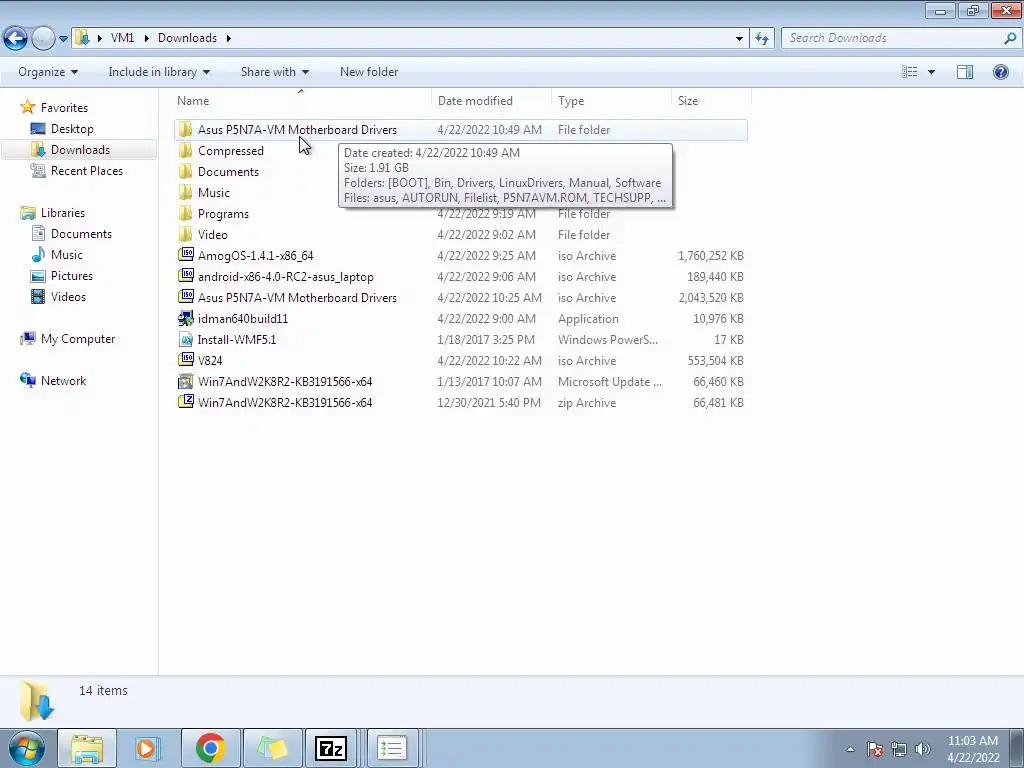Sort by the Name column header
This screenshot has width=1024, height=768.
pos(193,101)
